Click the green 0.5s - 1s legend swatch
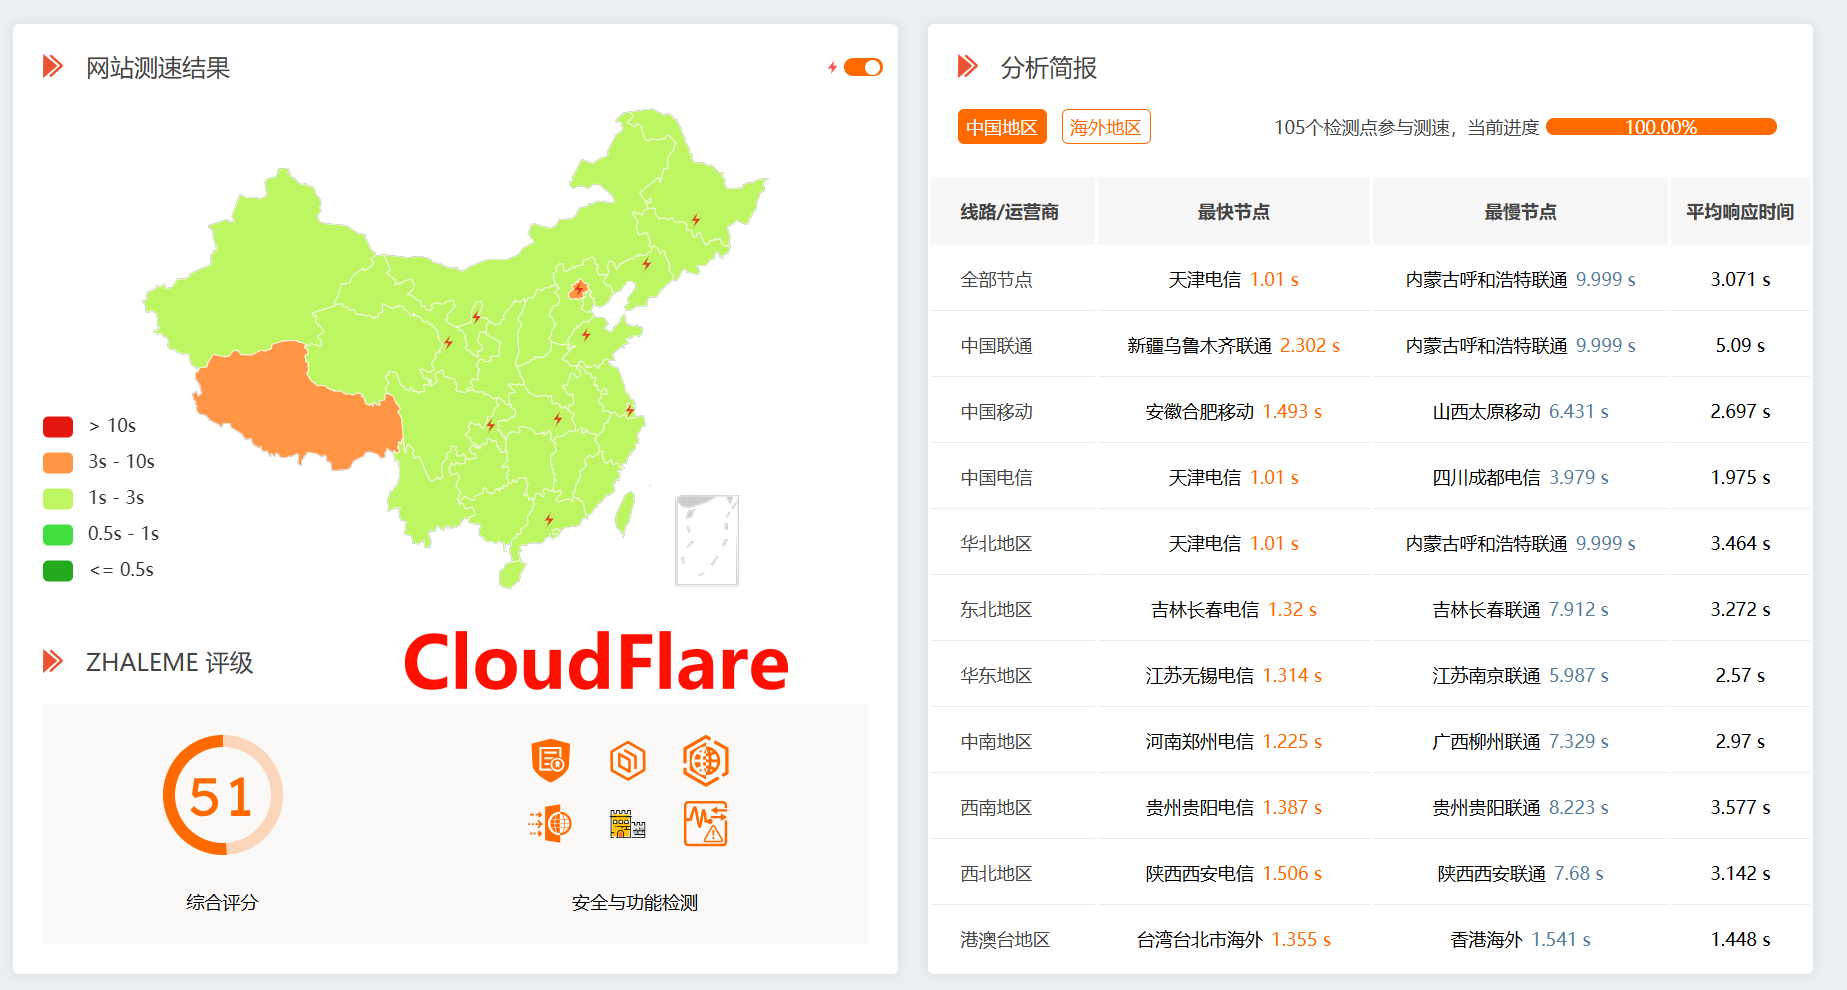The height and width of the screenshot is (990, 1847). pyautogui.click(x=58, y=534)
